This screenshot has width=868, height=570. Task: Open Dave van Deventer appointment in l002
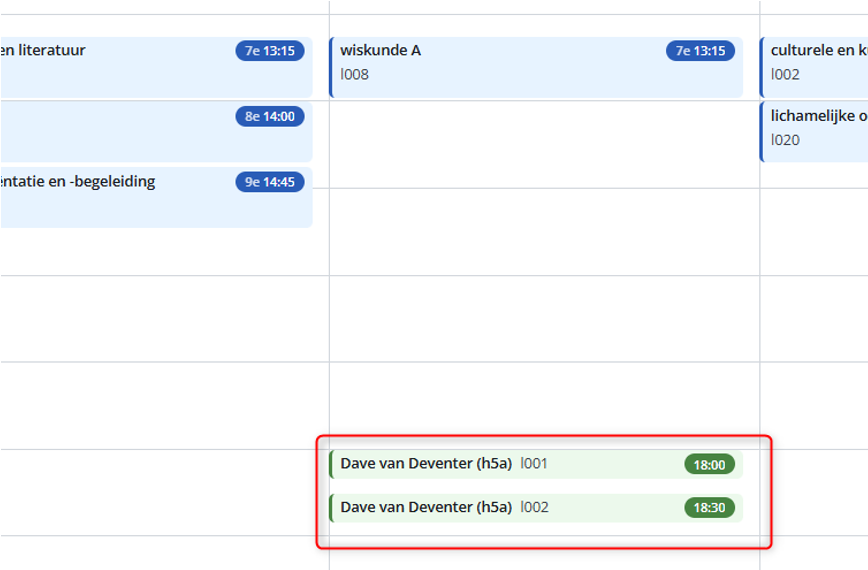point(425,508)
